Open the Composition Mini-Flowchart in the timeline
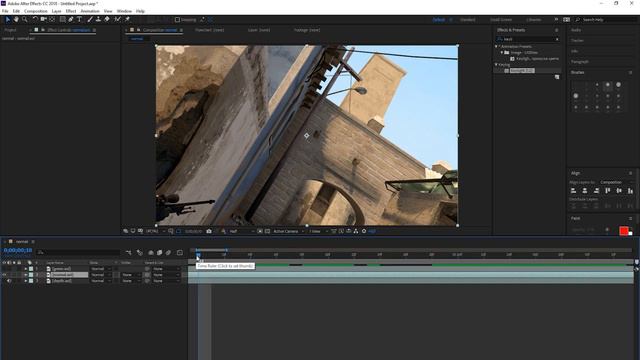Image resolution: width=640 pixels, height=360 pixels. coord(129,253)
